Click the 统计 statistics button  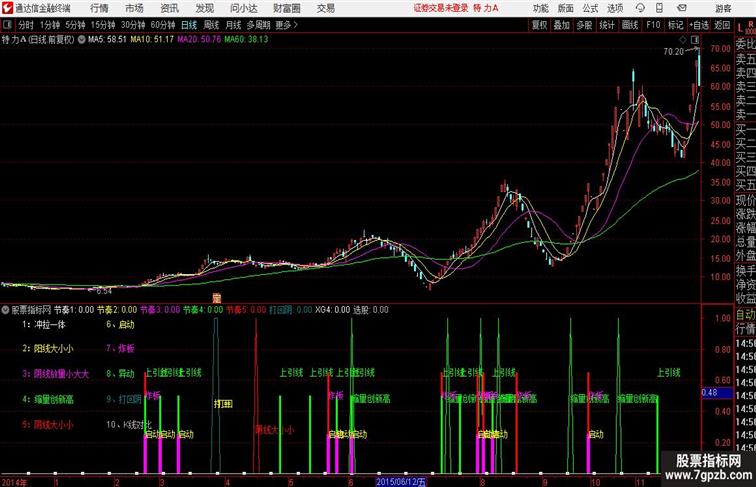click(x=607, y=25)
